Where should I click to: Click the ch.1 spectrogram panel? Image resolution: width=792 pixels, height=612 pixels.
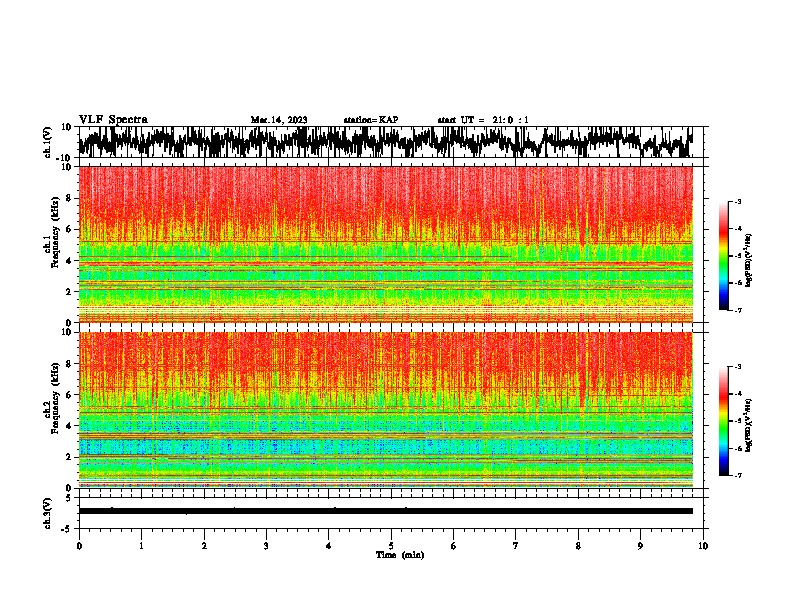pyautogui.click(x=385, y=244)
